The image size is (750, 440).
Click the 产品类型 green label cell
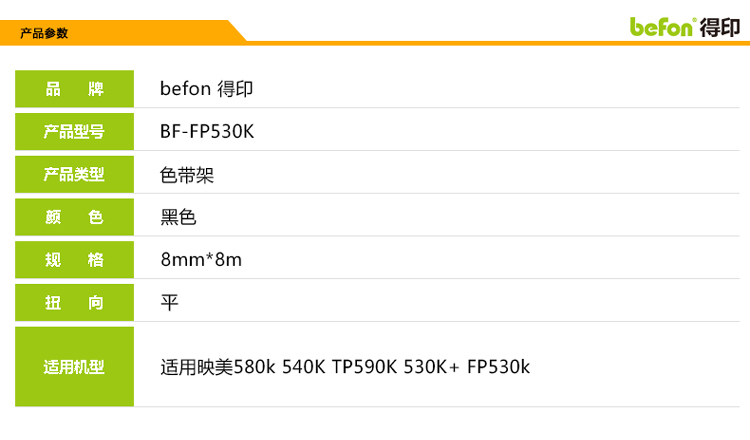coord(75,174)
